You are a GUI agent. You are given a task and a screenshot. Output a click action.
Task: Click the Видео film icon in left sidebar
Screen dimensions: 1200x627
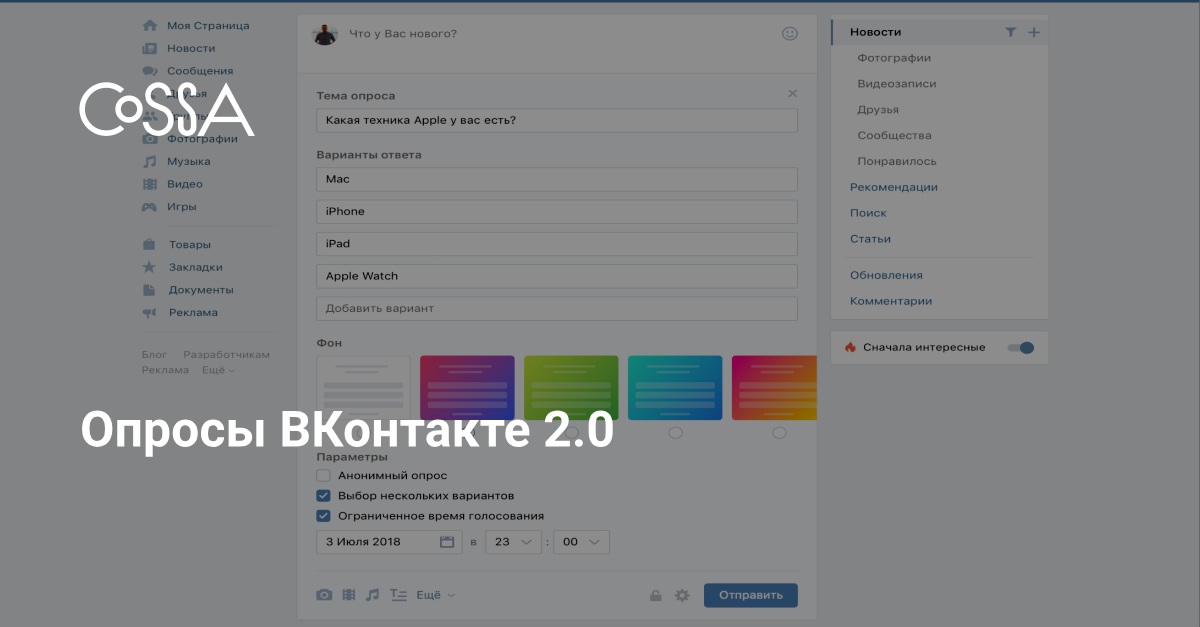pyautogui.click(x=150, y=184)
